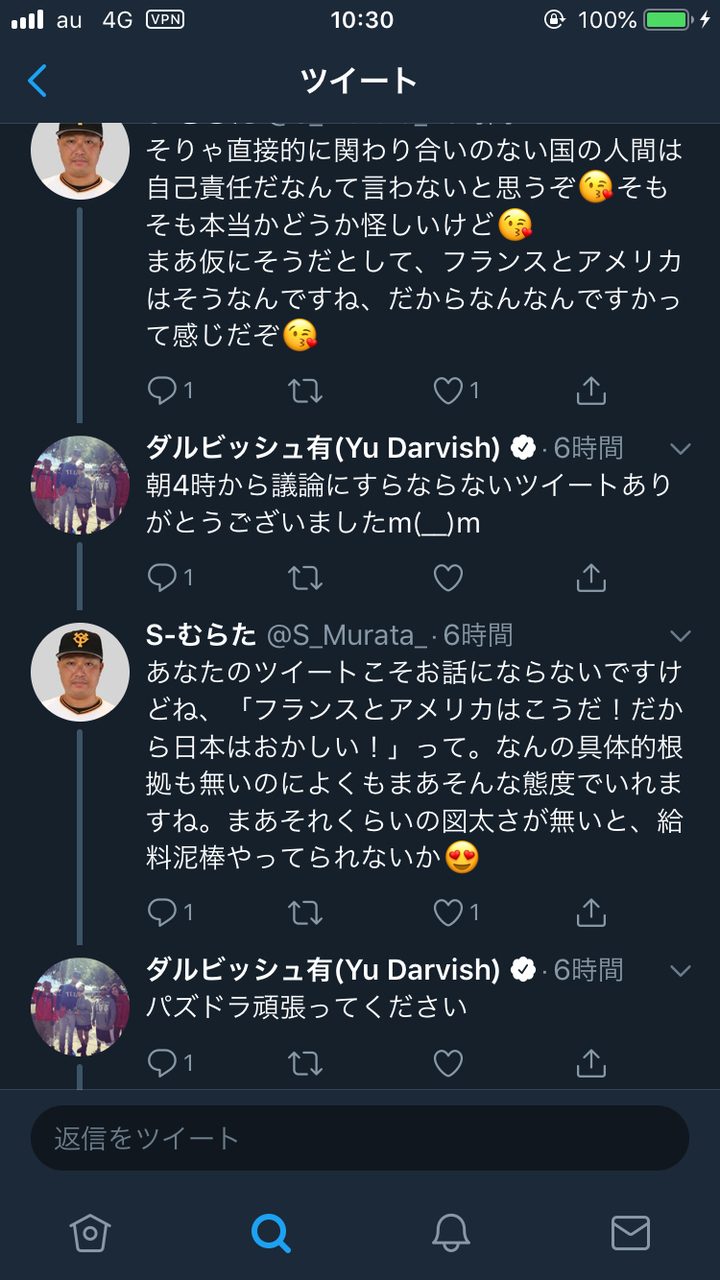Expand menu chevron on Pazudora tweet
720x1280 pixels.
click(x=681, y=971)
